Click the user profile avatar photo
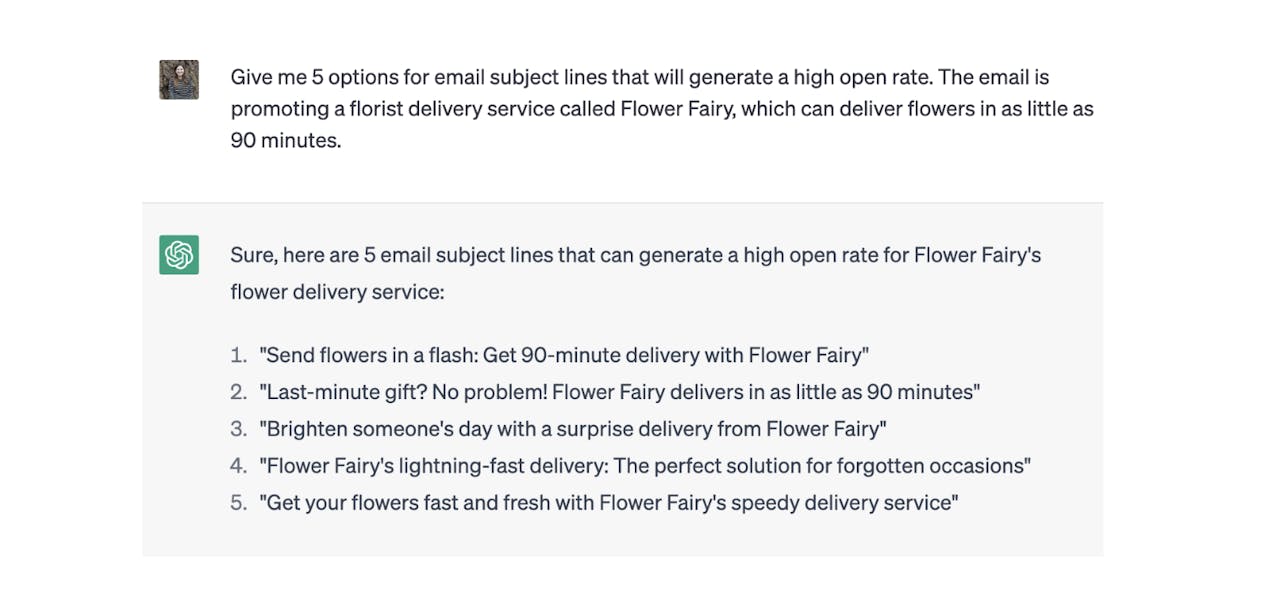The width and height of the screenshot is (1280, 602). (179, 80)
